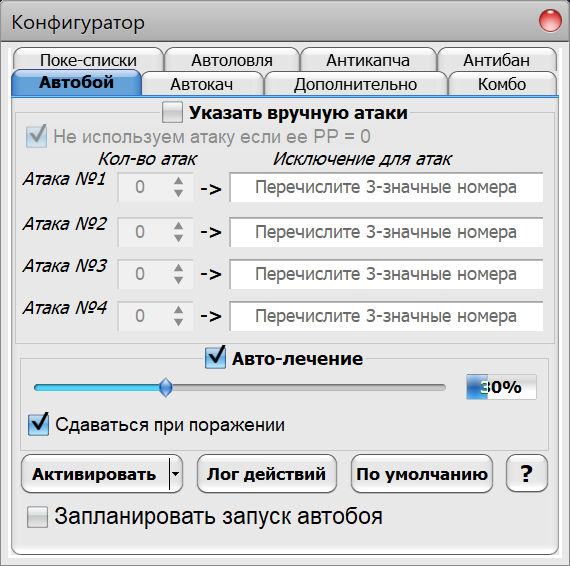
Task: Click the Активировать button
Action: pyautogui.click(x=95, y=474)
